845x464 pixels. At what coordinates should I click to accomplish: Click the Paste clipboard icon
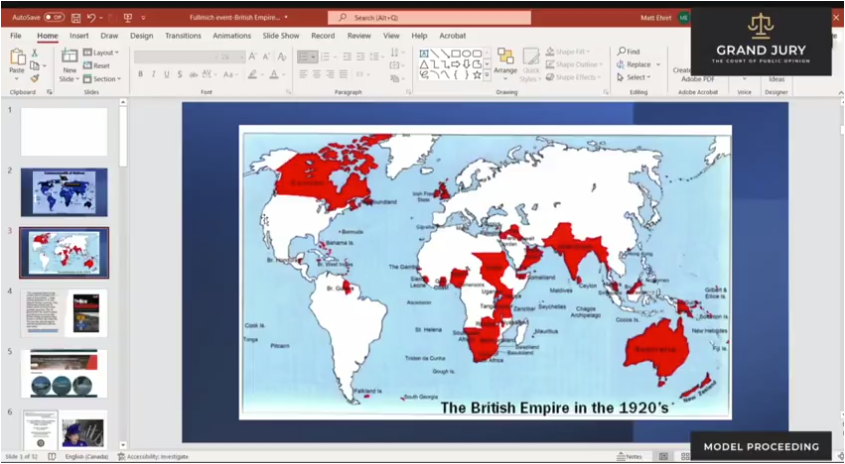pos(17,57)
